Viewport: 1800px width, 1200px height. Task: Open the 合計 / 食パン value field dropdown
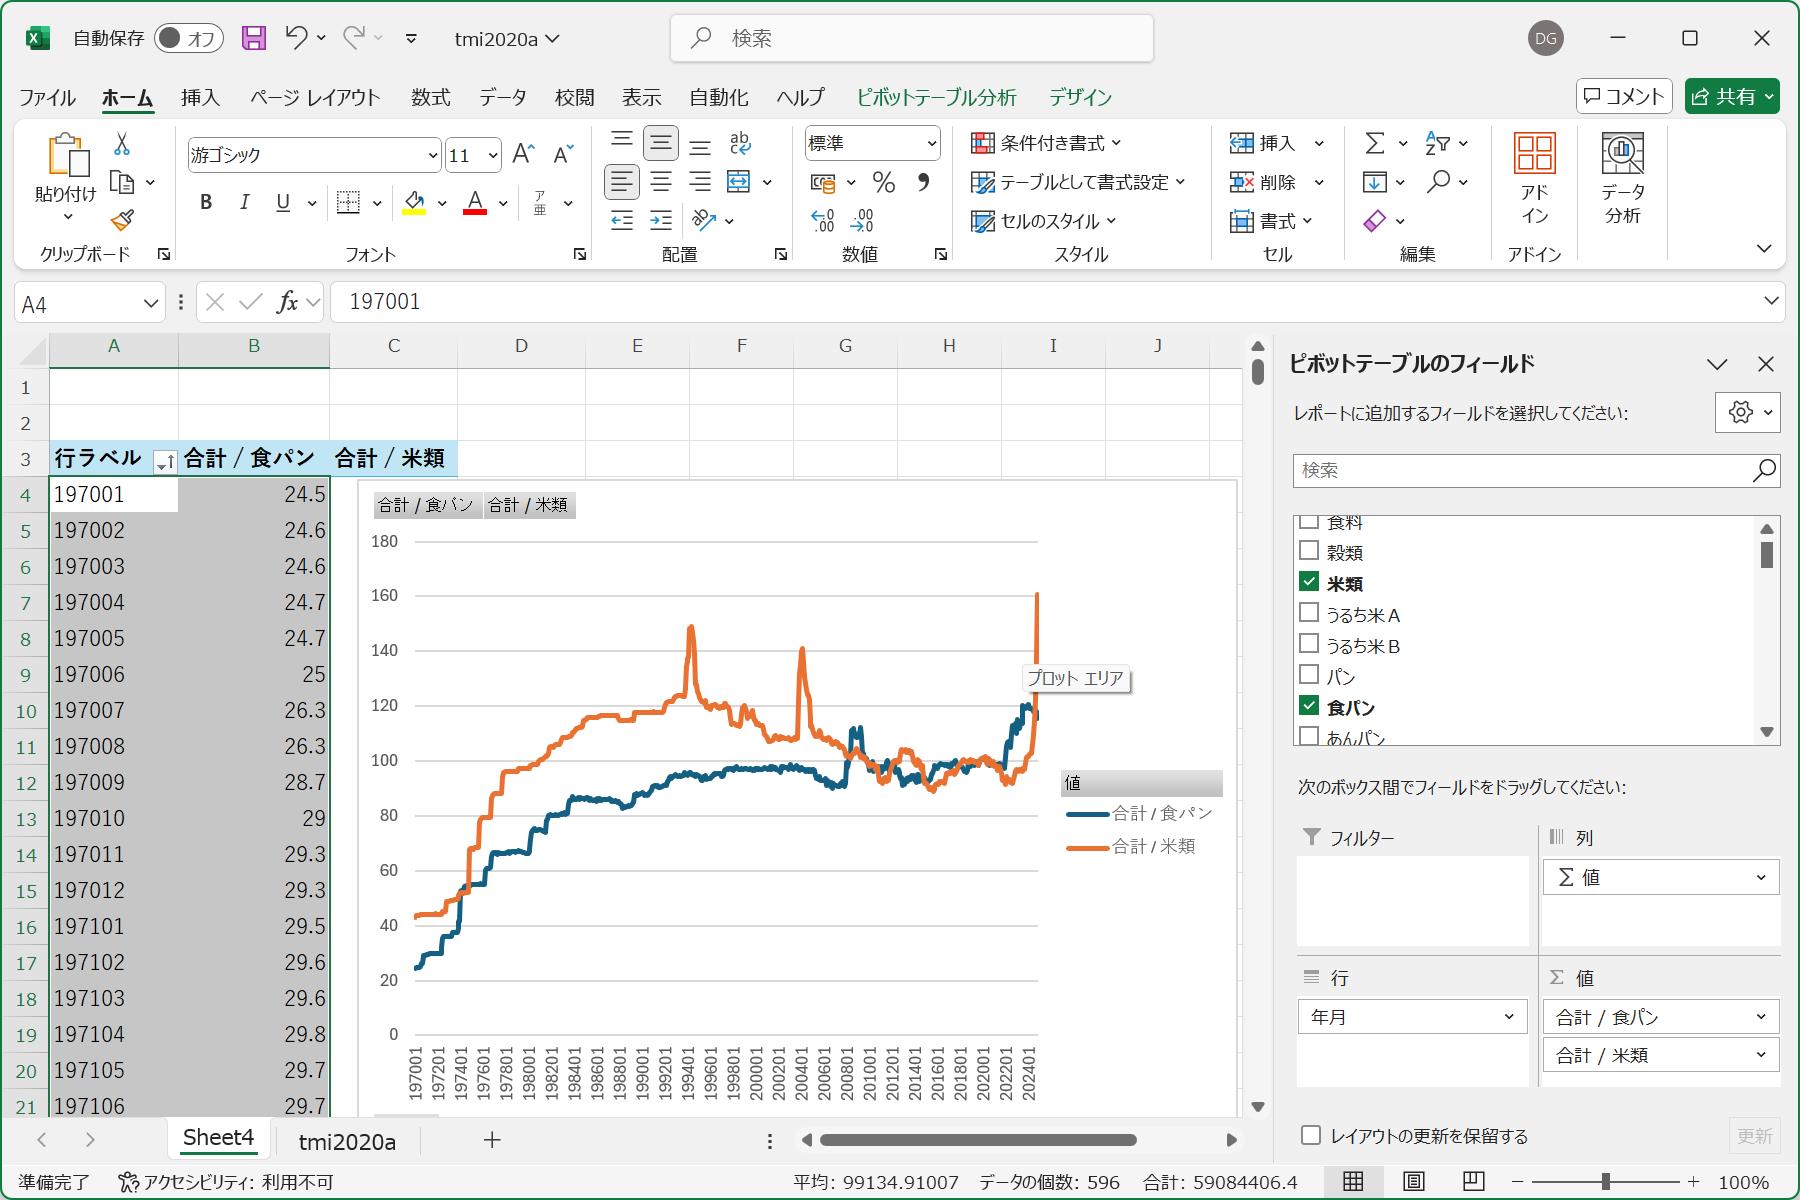(1761, 1017)
